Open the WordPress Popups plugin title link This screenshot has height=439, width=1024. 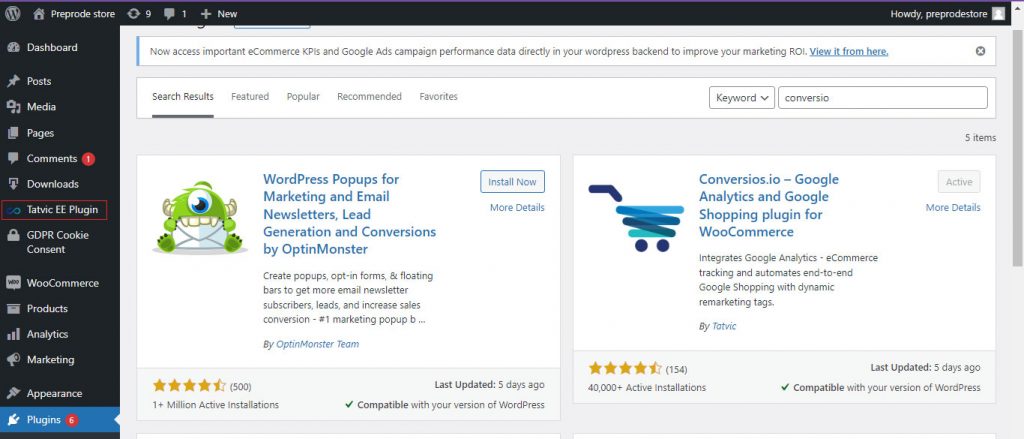[x=349, y=214]
